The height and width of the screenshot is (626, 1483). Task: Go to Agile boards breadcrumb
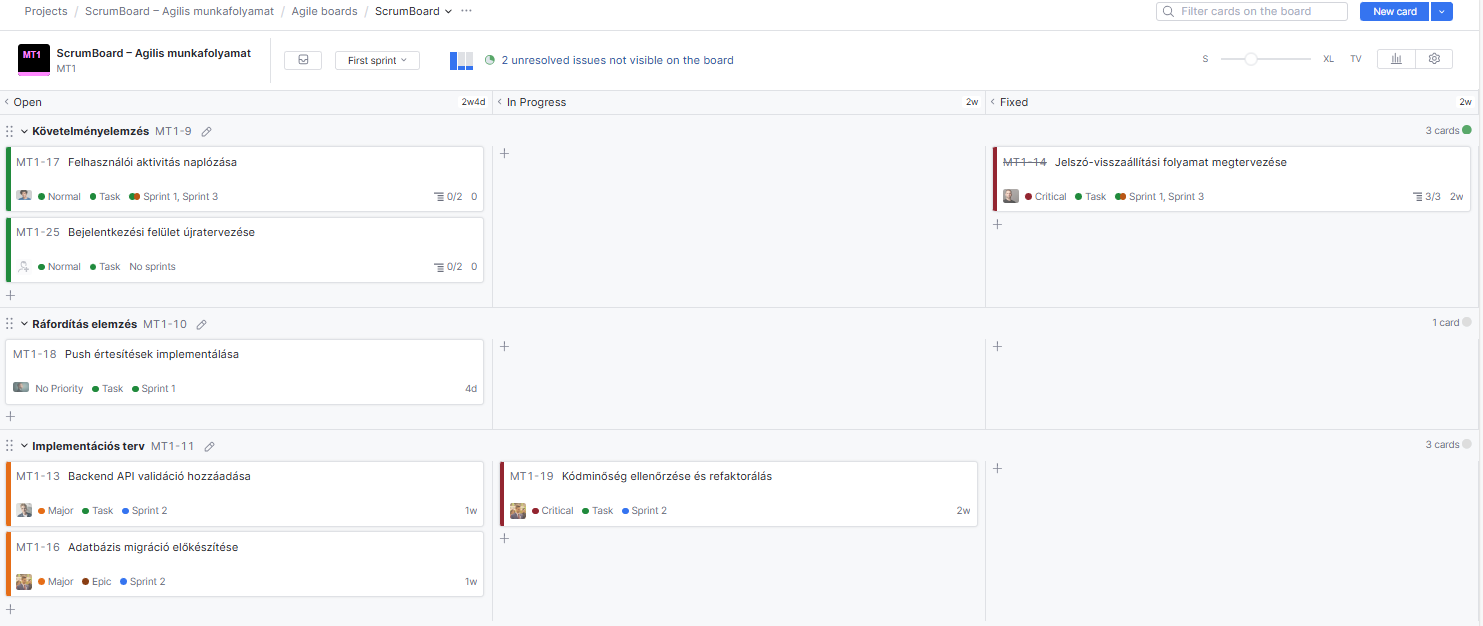(324, 11)
